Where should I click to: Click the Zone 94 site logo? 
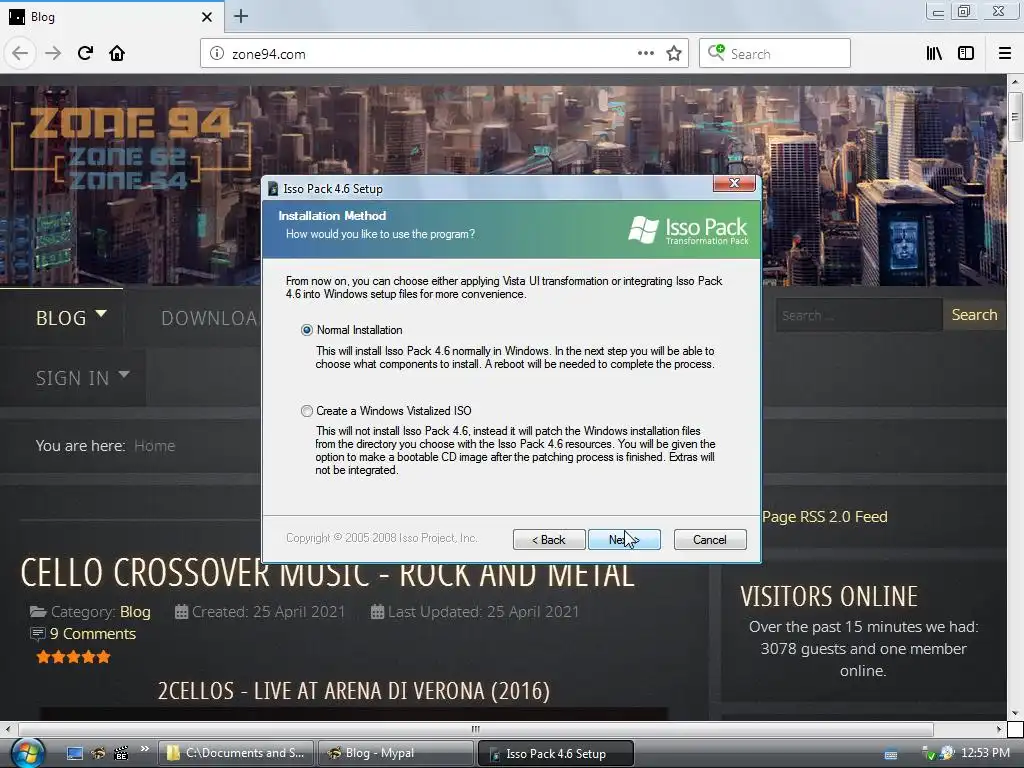point(129,149)
